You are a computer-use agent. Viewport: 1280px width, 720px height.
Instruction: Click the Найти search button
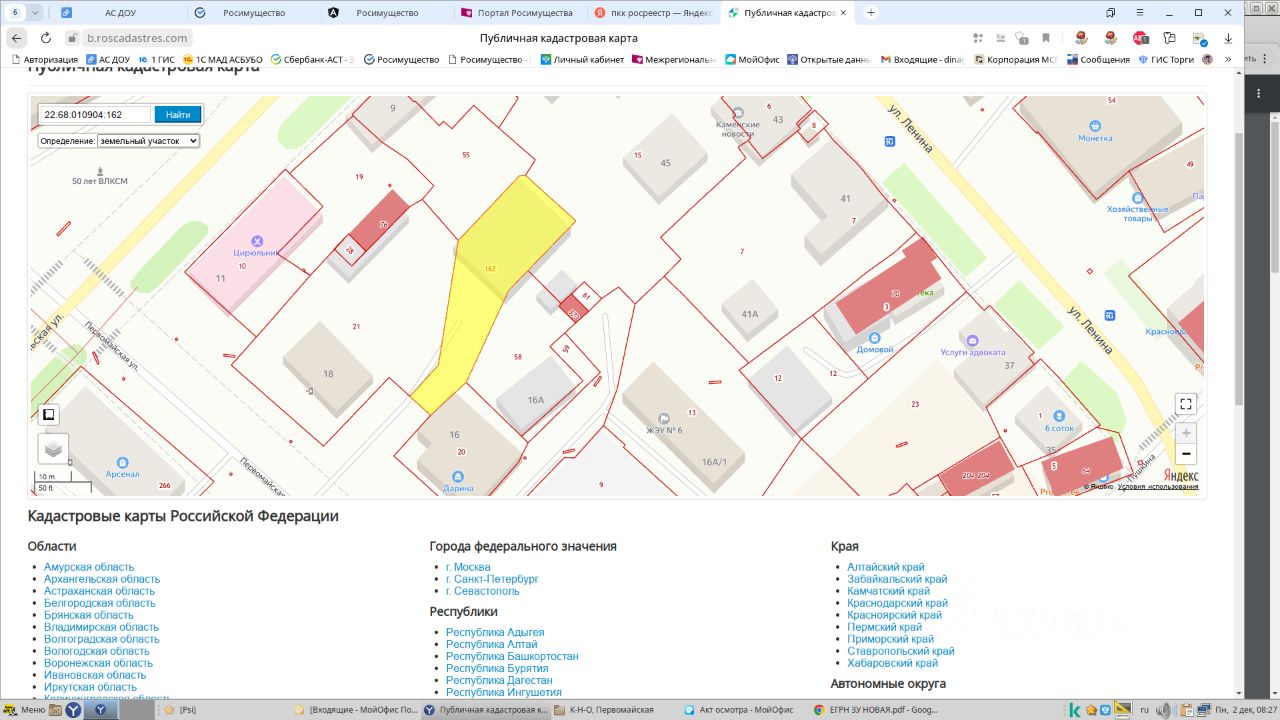click(x=178, y=115)
